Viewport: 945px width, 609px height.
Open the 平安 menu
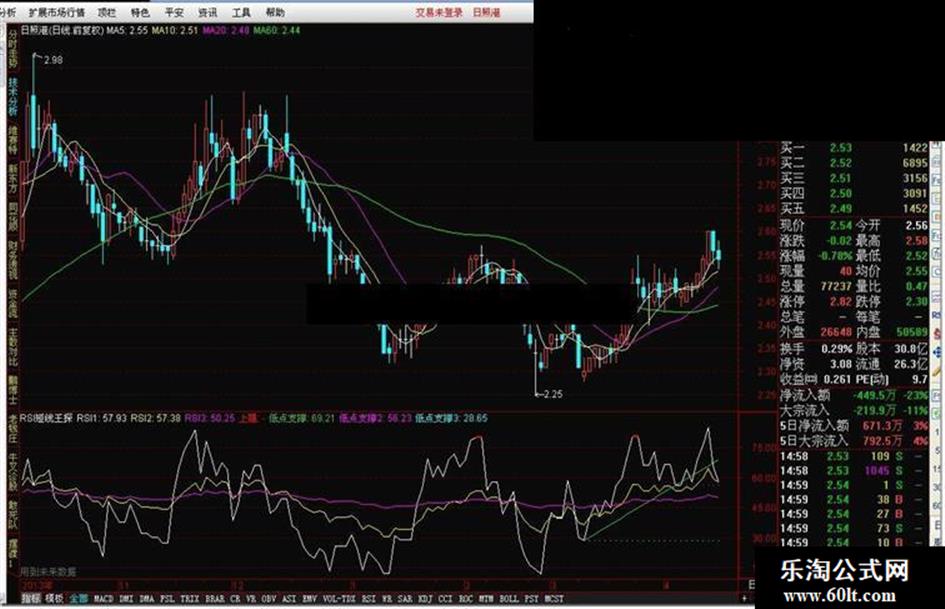tap(174, 12)
